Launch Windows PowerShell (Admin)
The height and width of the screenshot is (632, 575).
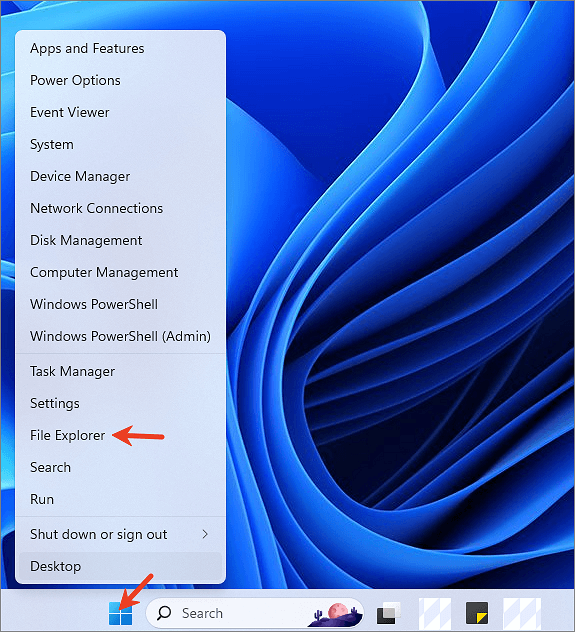[x=120, y=336]
